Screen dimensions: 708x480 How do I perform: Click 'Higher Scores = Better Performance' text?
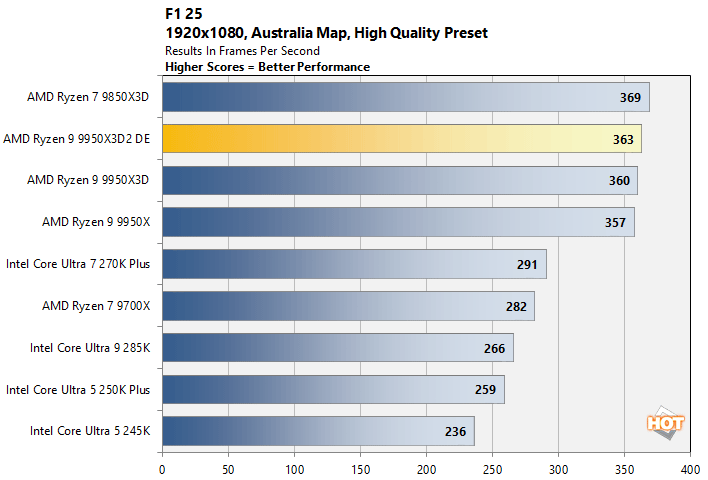pyautogui.click(x=267, y=67)
